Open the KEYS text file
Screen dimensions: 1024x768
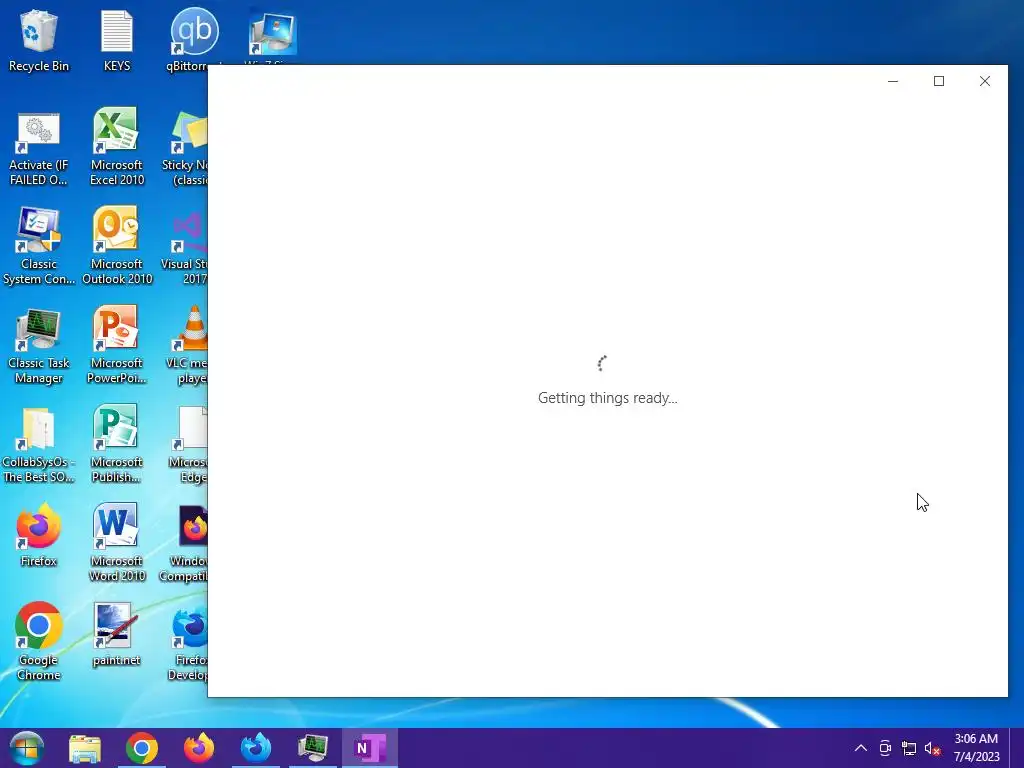click(x=117, y=40)
